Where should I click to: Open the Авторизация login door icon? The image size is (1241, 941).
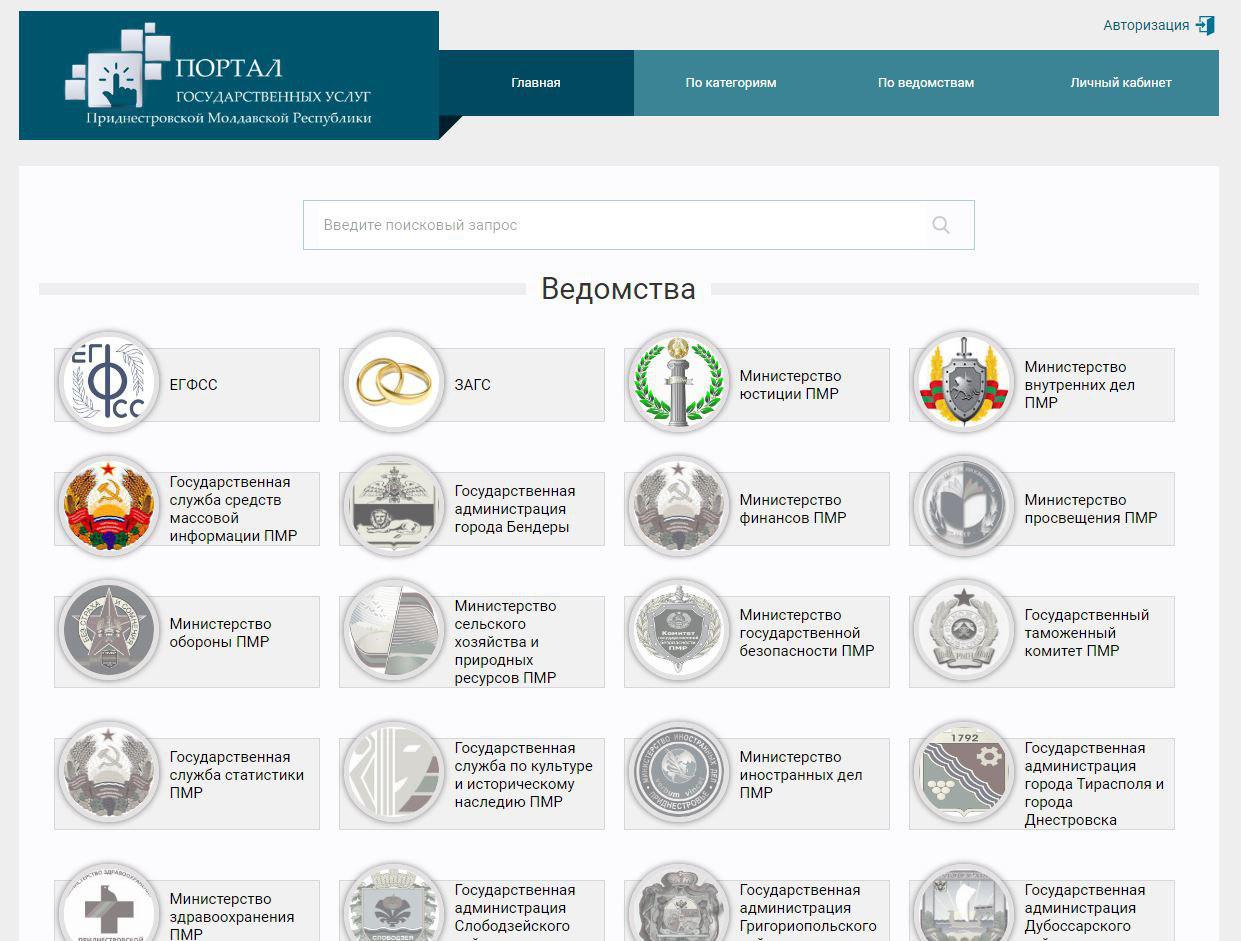point(1205,25)
